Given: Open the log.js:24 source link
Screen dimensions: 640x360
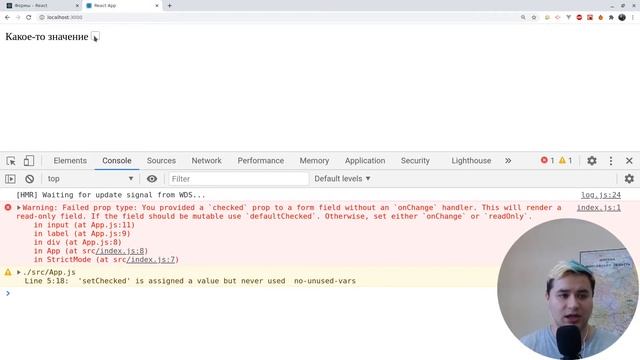Looking at the screenshot, I should pos(601,195).
